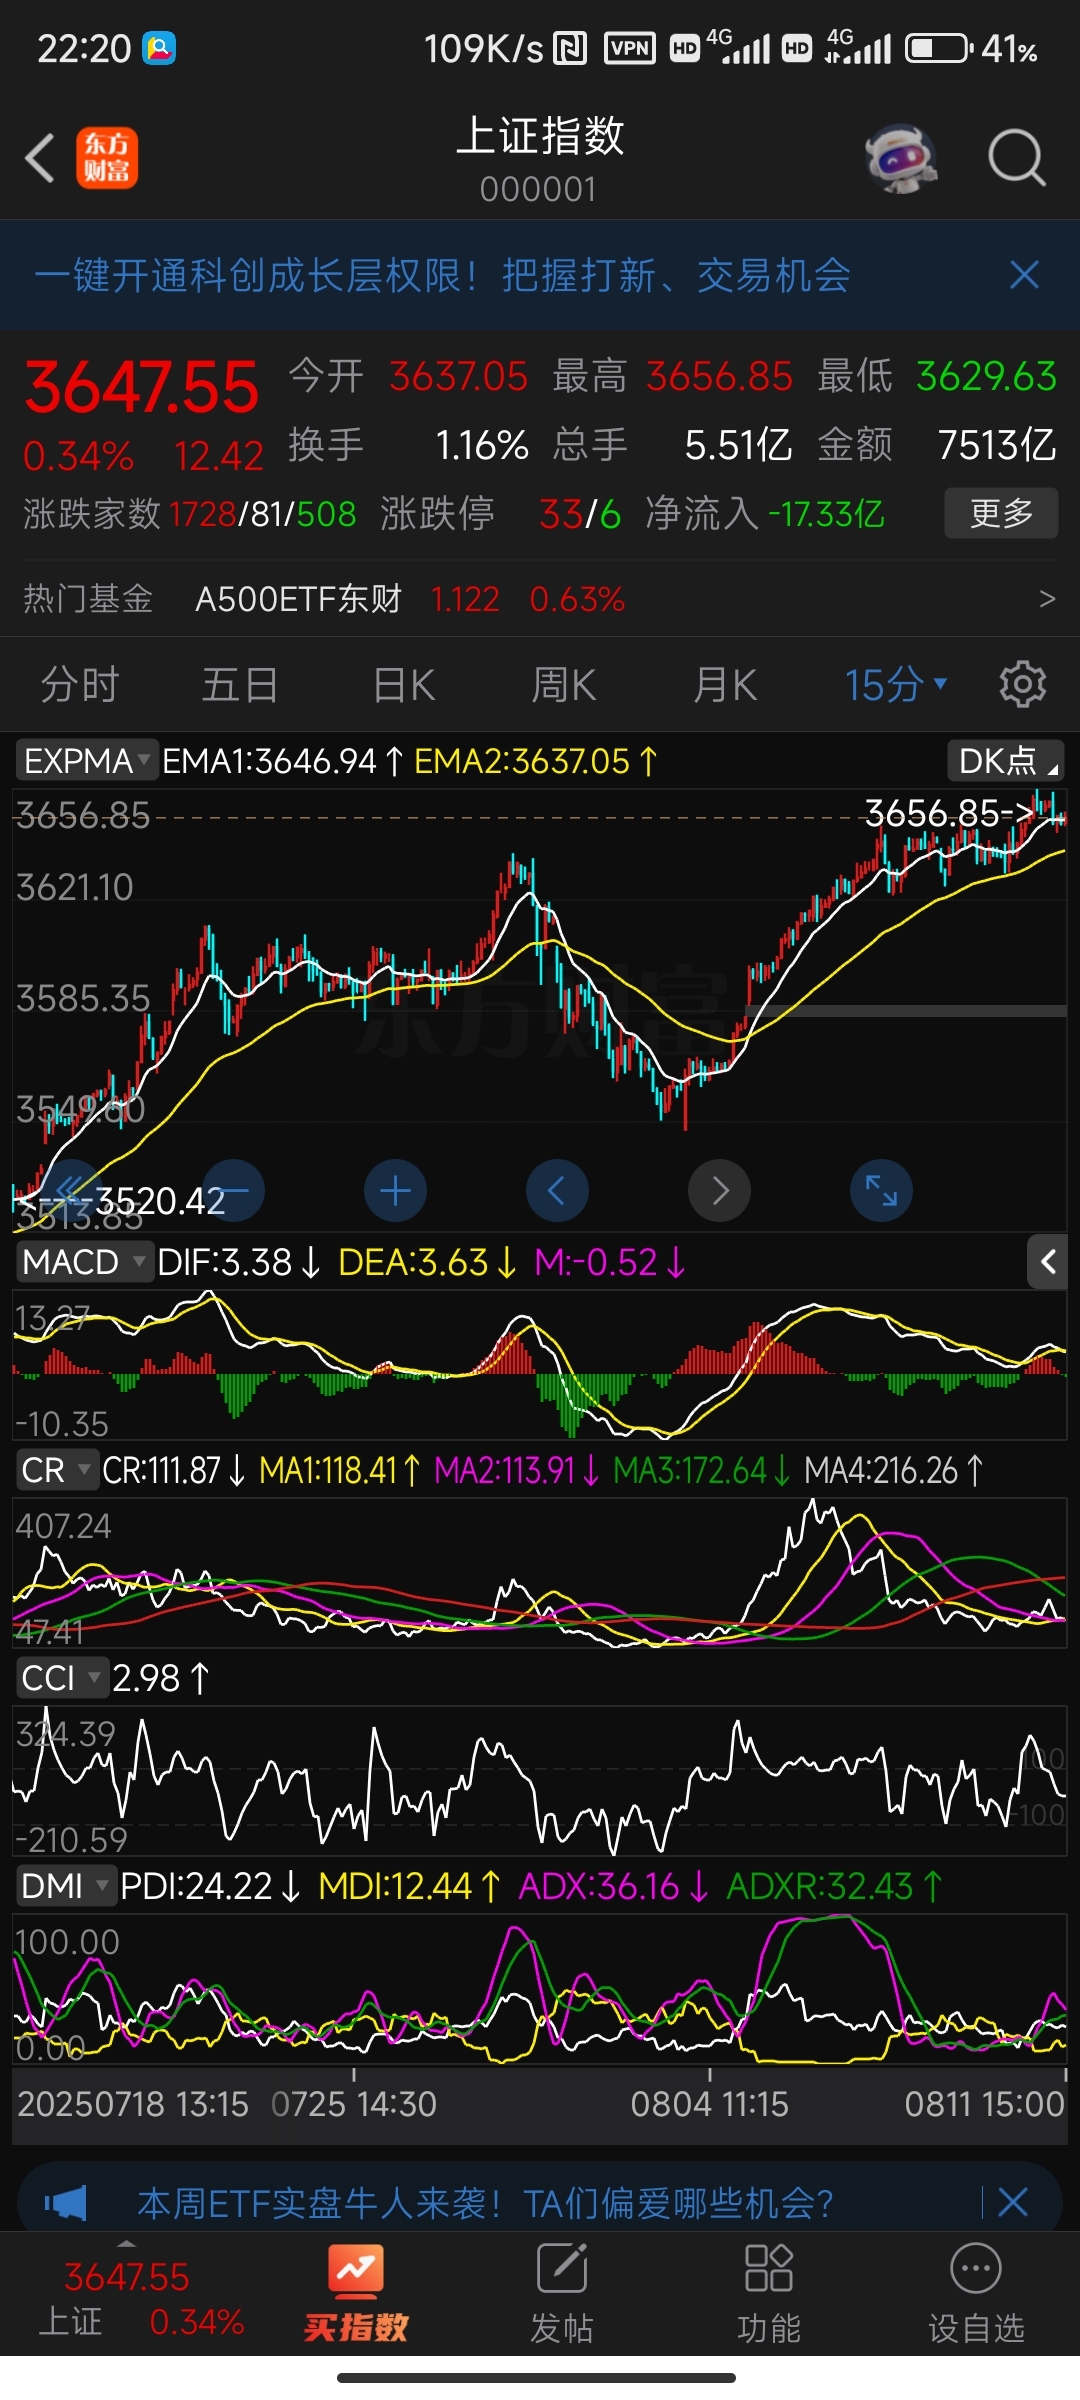Expand chart to fullscreen icon
The image size is (1080, 2400).
pyautogui.click(x=882, y=1190)
